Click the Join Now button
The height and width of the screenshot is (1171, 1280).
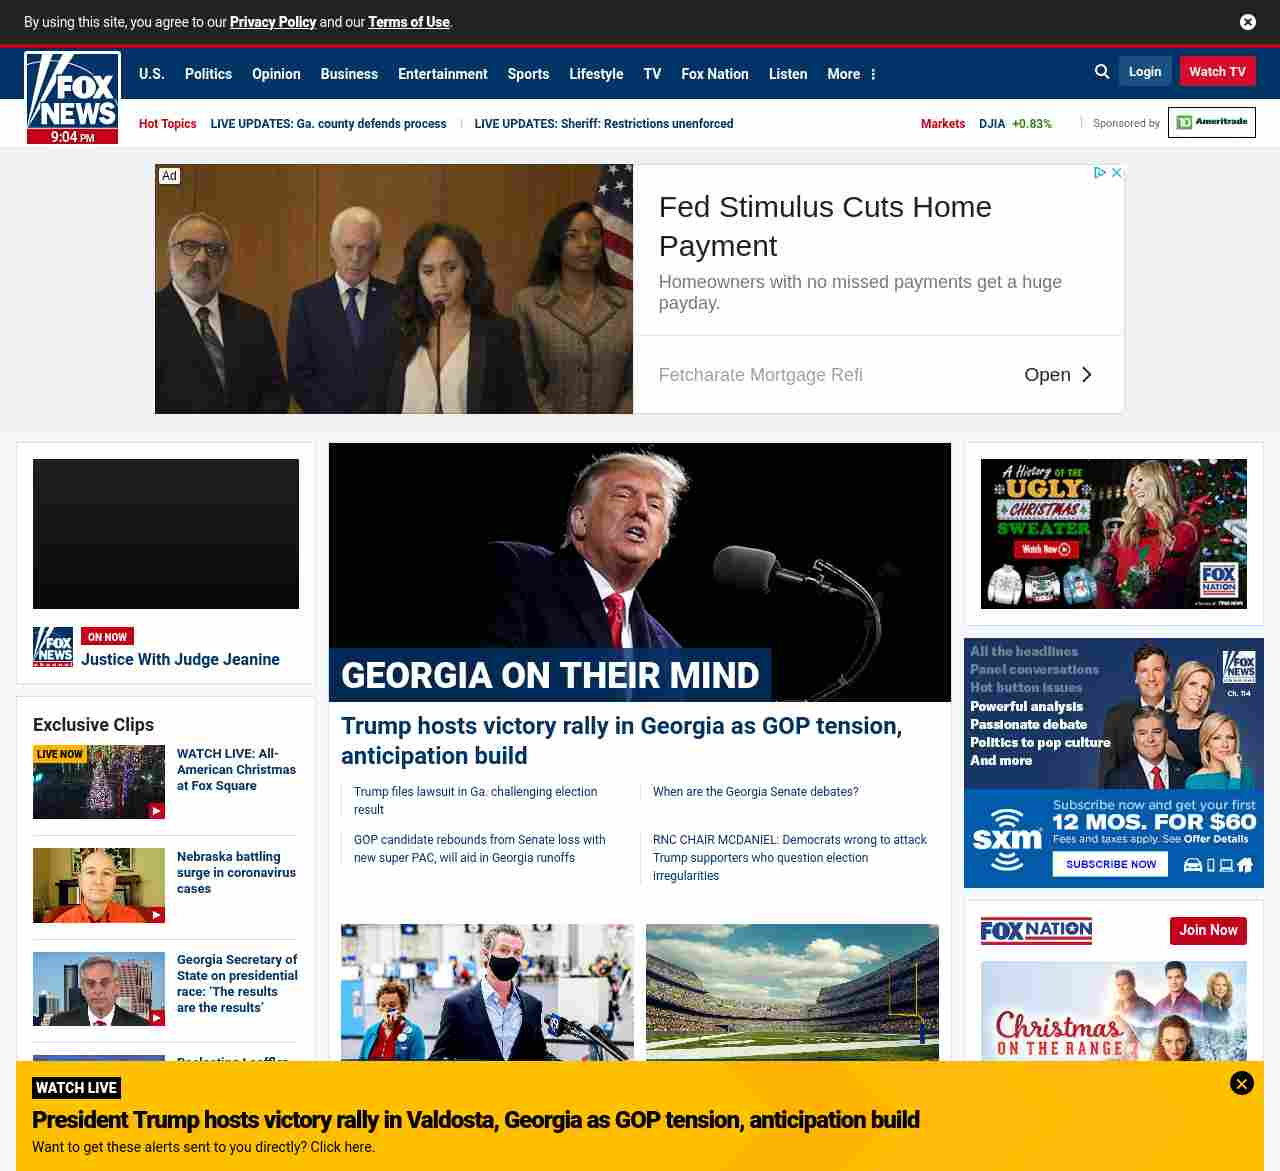coord(1208,931)
